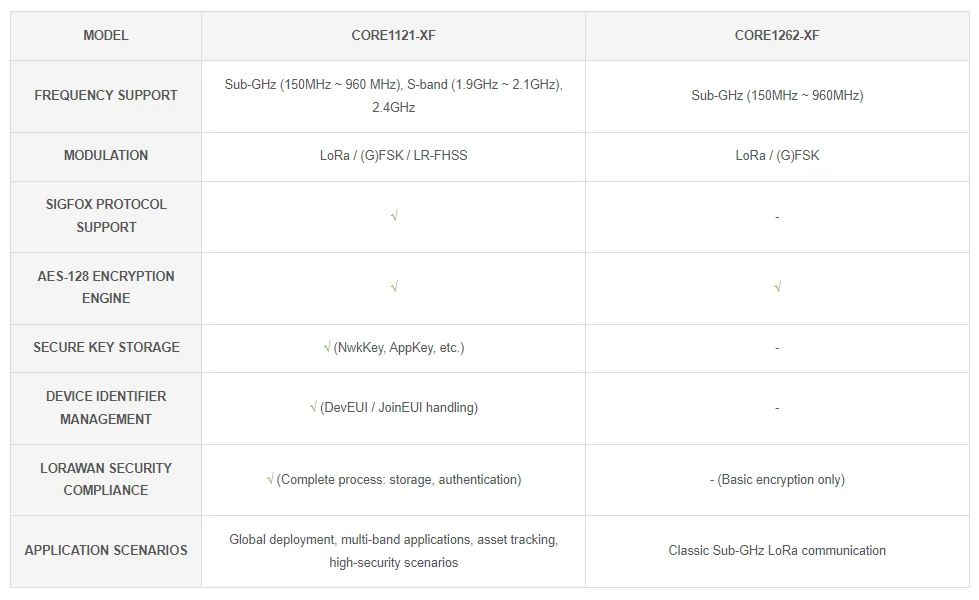Click the LoRa / (G)FSK / LR-FHSS cell
The height and width of the screenshot is (600, 979).
(x=393, y=155)
